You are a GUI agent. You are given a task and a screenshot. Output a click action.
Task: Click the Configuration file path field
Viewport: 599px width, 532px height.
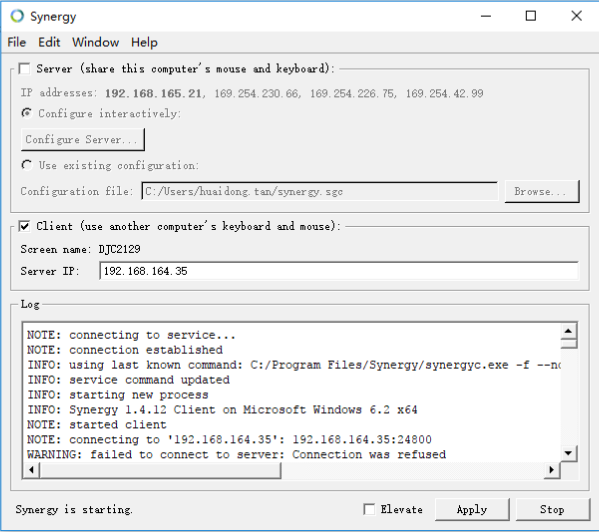point(320,191)
